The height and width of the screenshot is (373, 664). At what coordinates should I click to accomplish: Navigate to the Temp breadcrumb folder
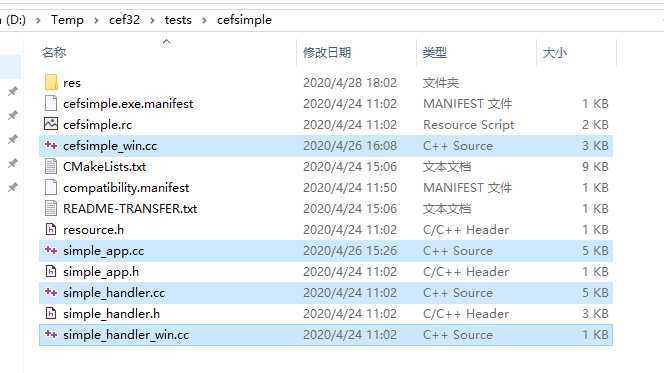click(67, 20)
